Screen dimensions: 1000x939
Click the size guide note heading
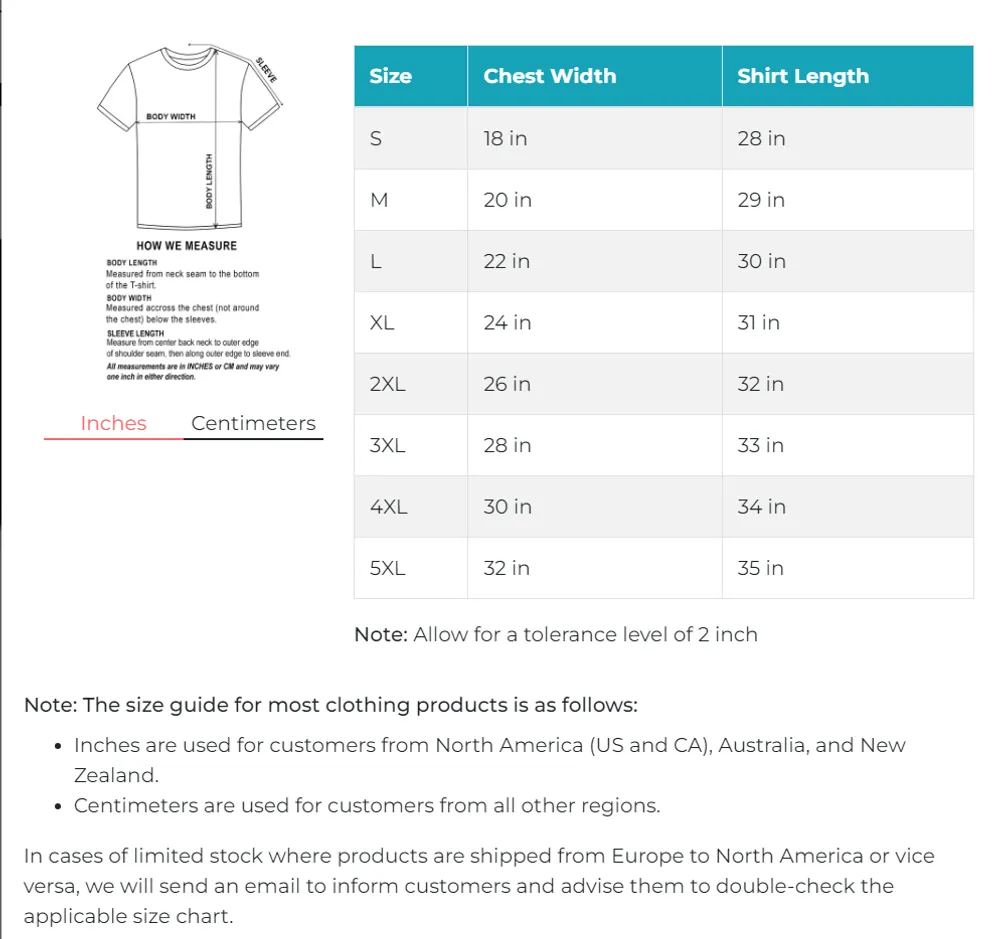point(330,705)
